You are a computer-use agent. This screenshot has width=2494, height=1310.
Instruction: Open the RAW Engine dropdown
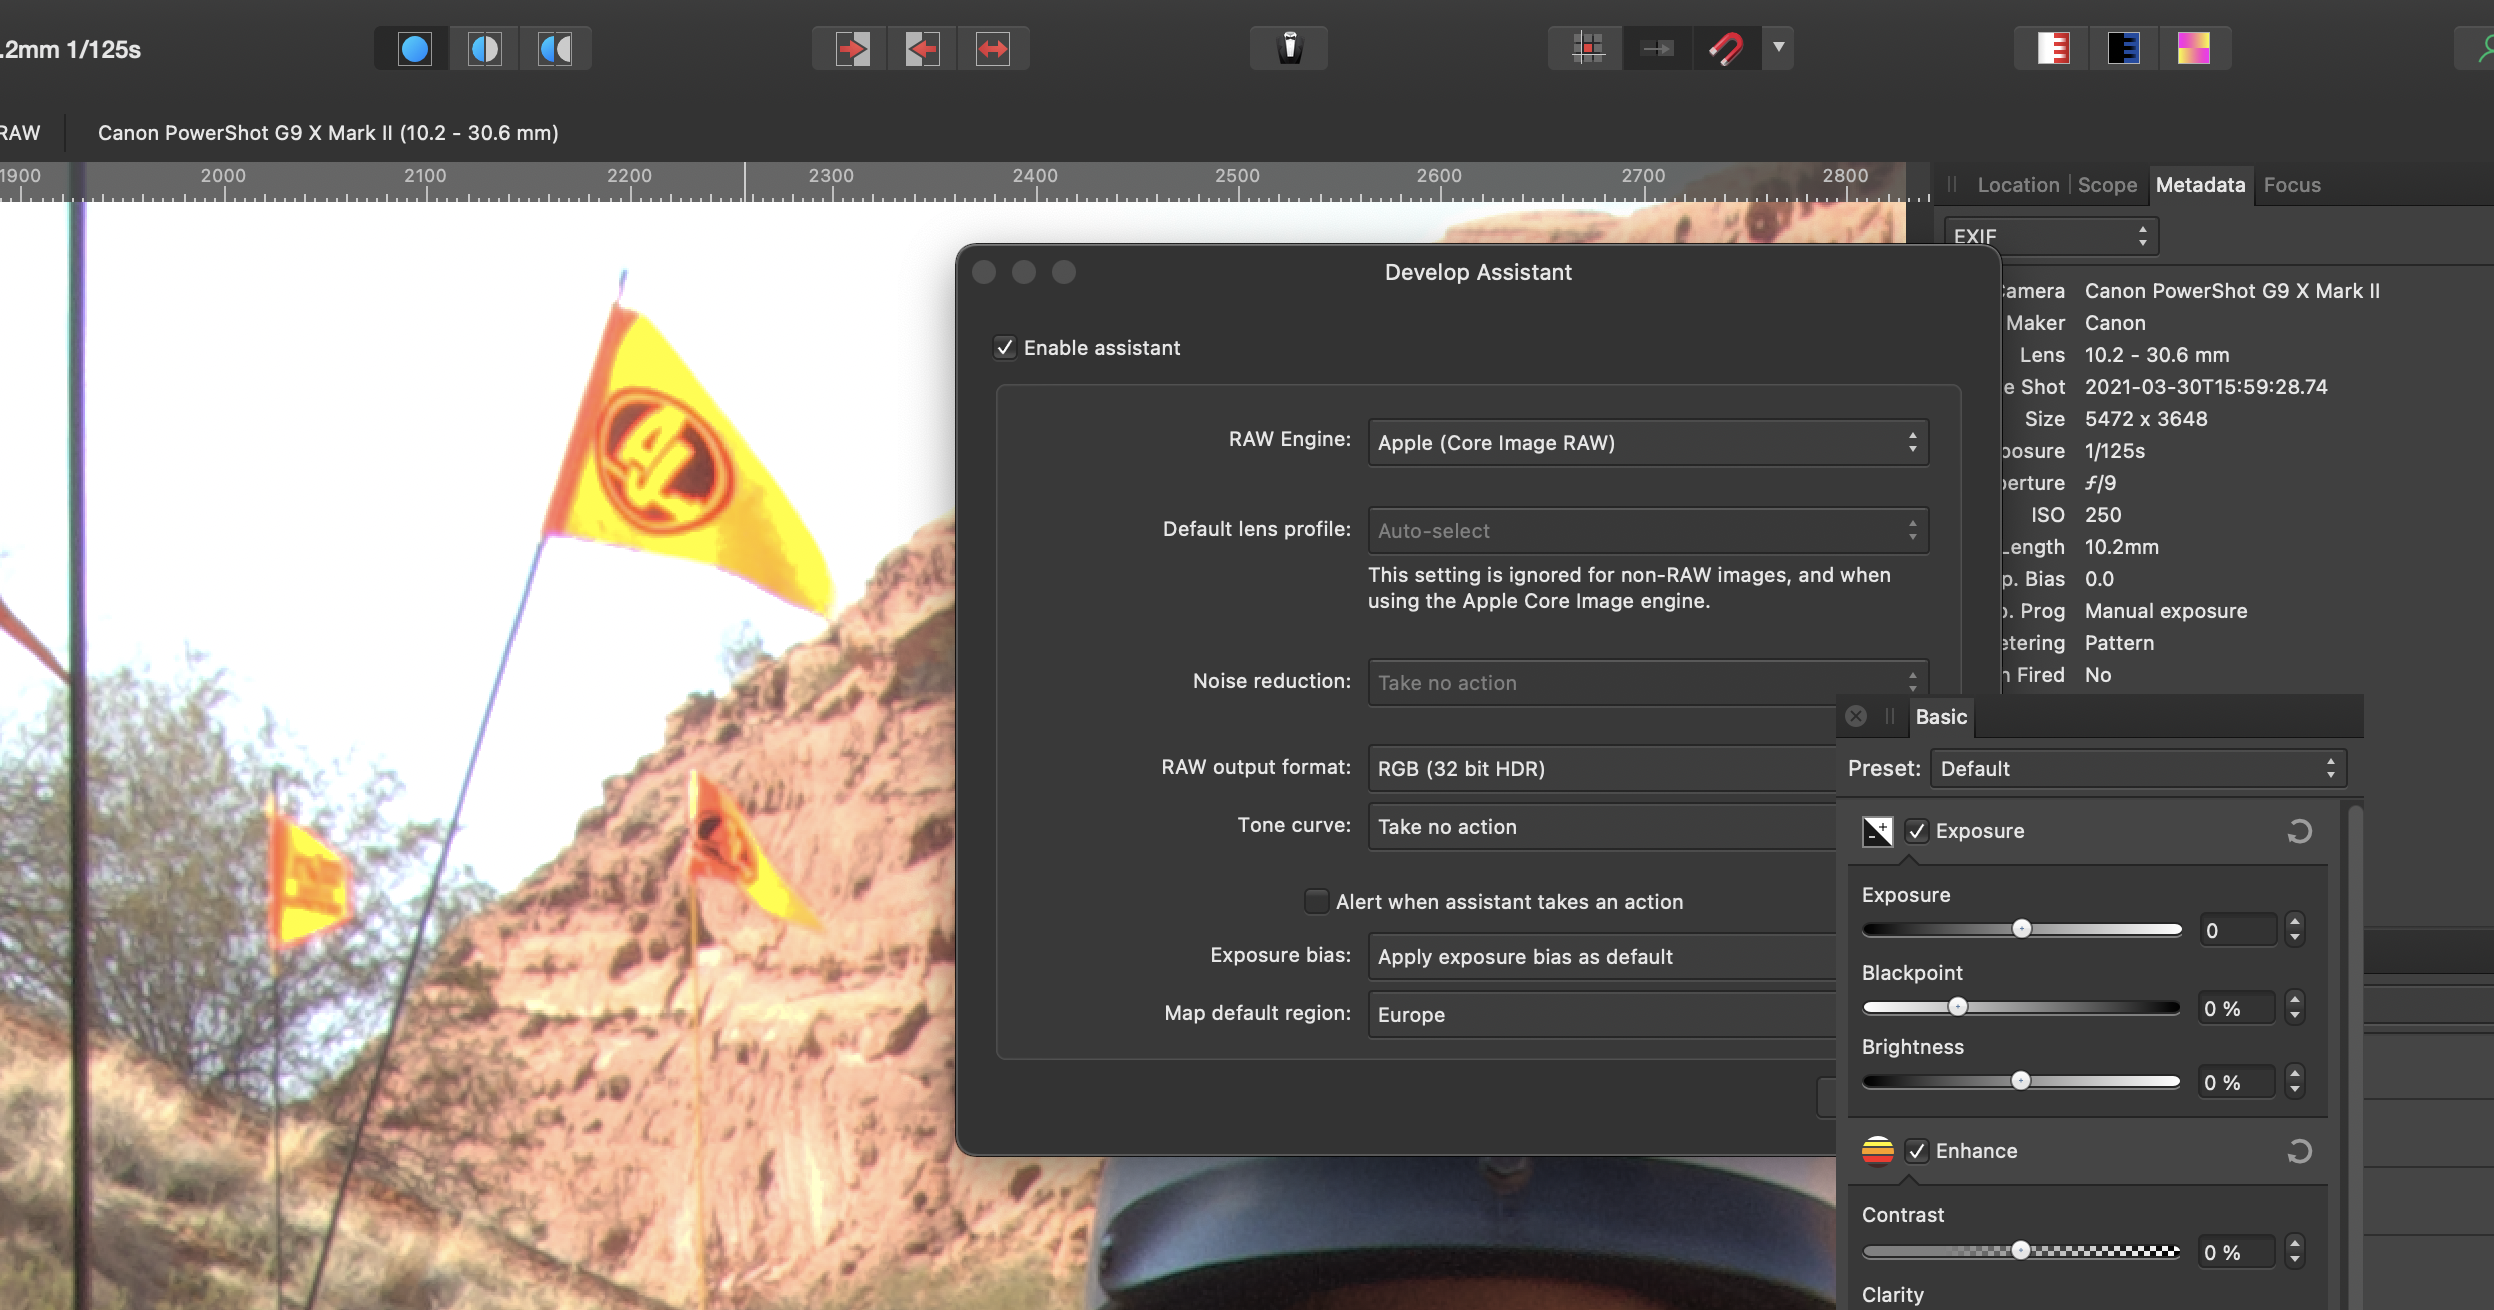click(1648, 442)
